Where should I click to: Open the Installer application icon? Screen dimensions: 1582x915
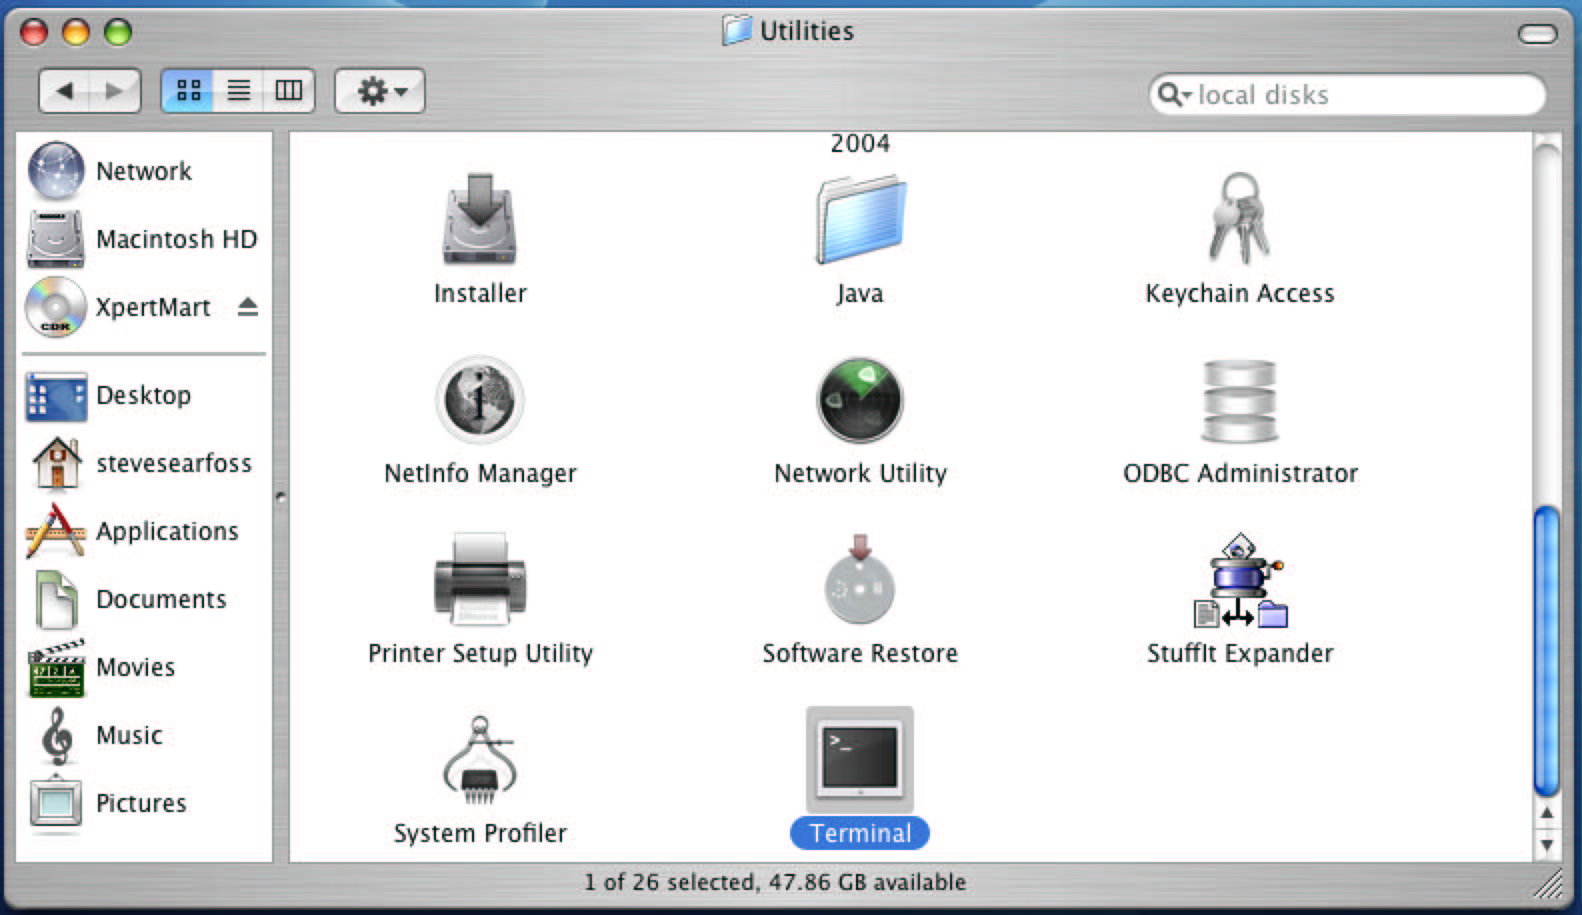click(x=480, y=219)
